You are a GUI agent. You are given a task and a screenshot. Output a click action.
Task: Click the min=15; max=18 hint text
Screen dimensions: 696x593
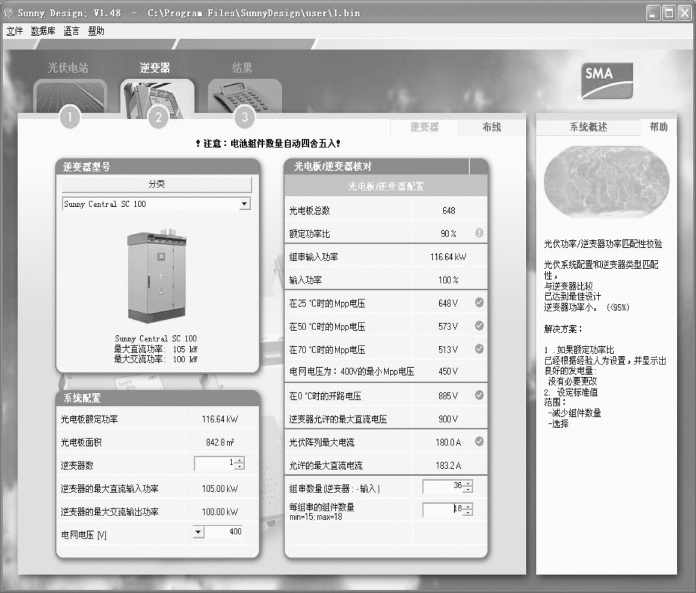point(316,517)
